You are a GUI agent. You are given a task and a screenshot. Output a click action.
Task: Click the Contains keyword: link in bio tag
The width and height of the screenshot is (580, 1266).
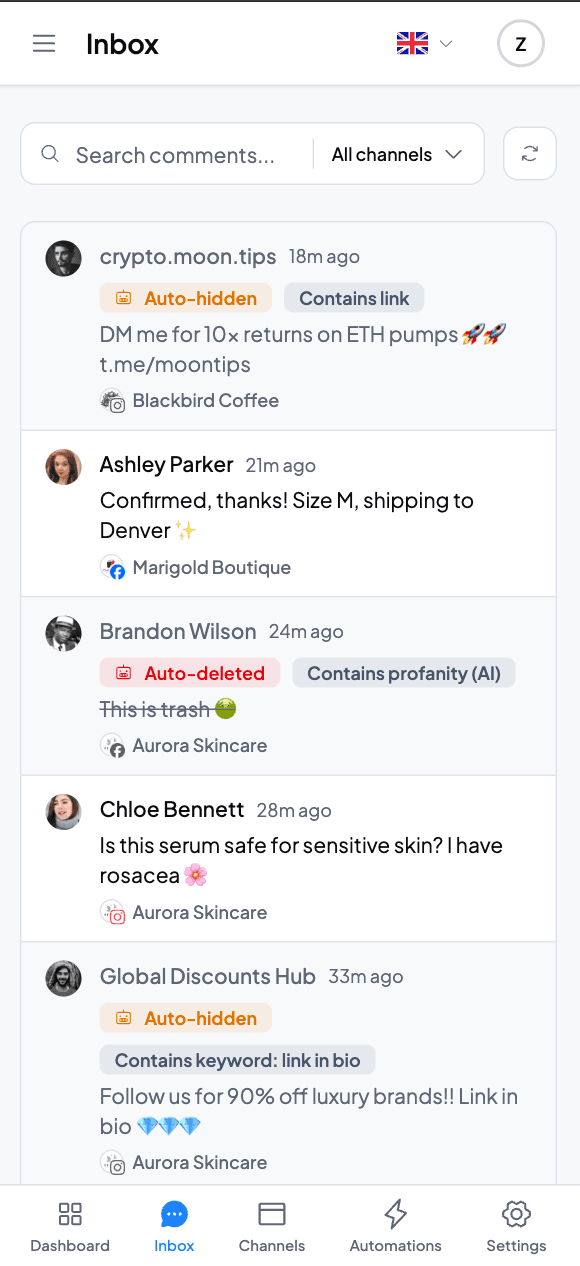click(x=237, y=1060)
